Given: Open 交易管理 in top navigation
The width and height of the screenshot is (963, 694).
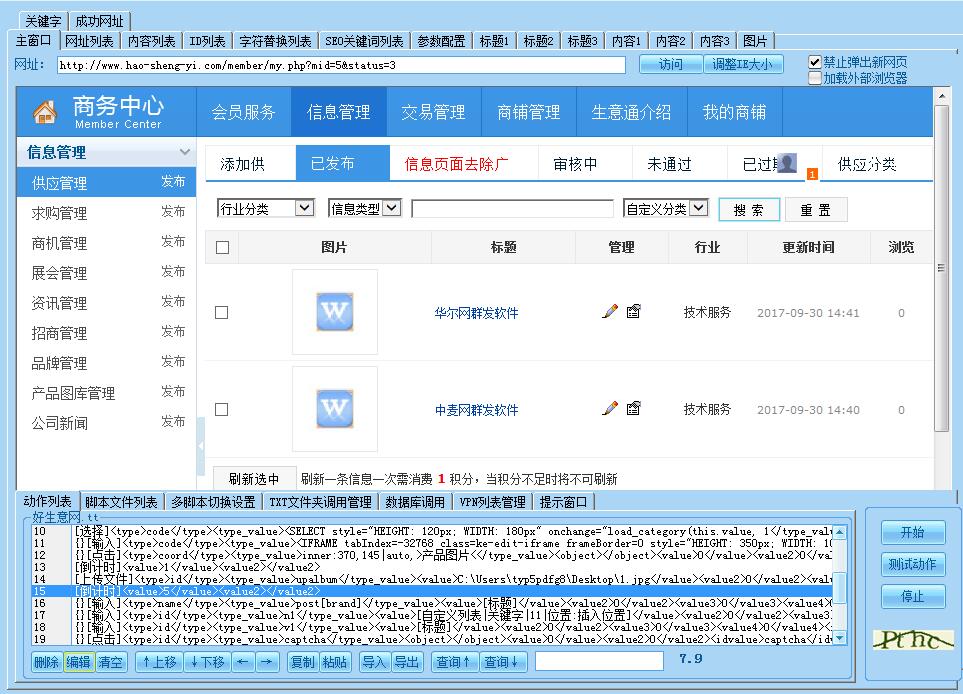Looking at the screenshot, I should [433, 112].
